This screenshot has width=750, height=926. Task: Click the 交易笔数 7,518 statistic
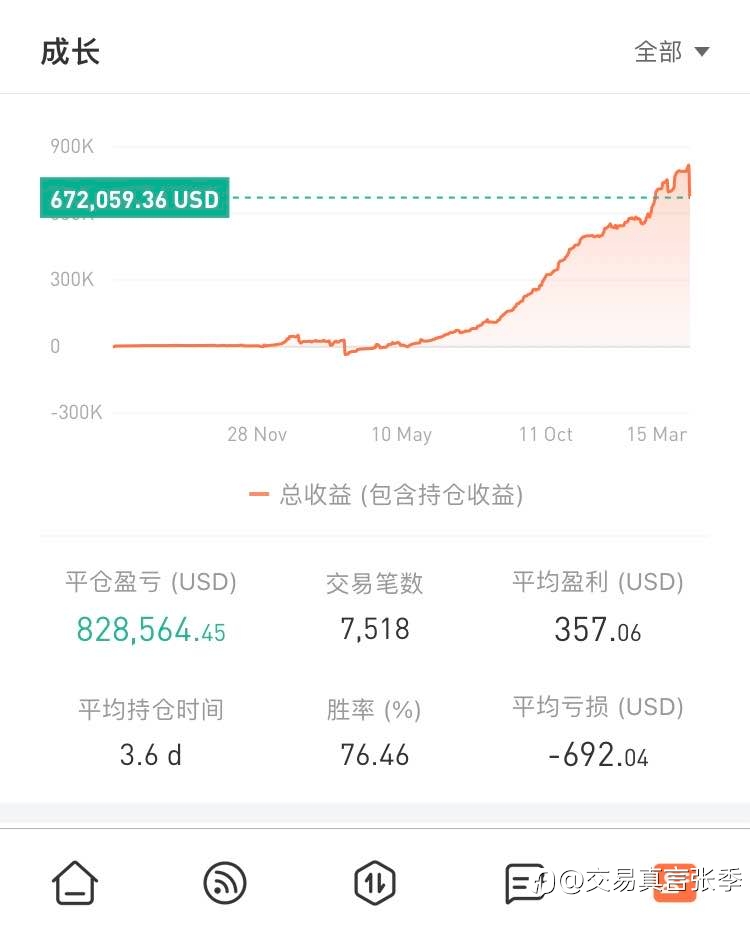click(x=375, y=629)
